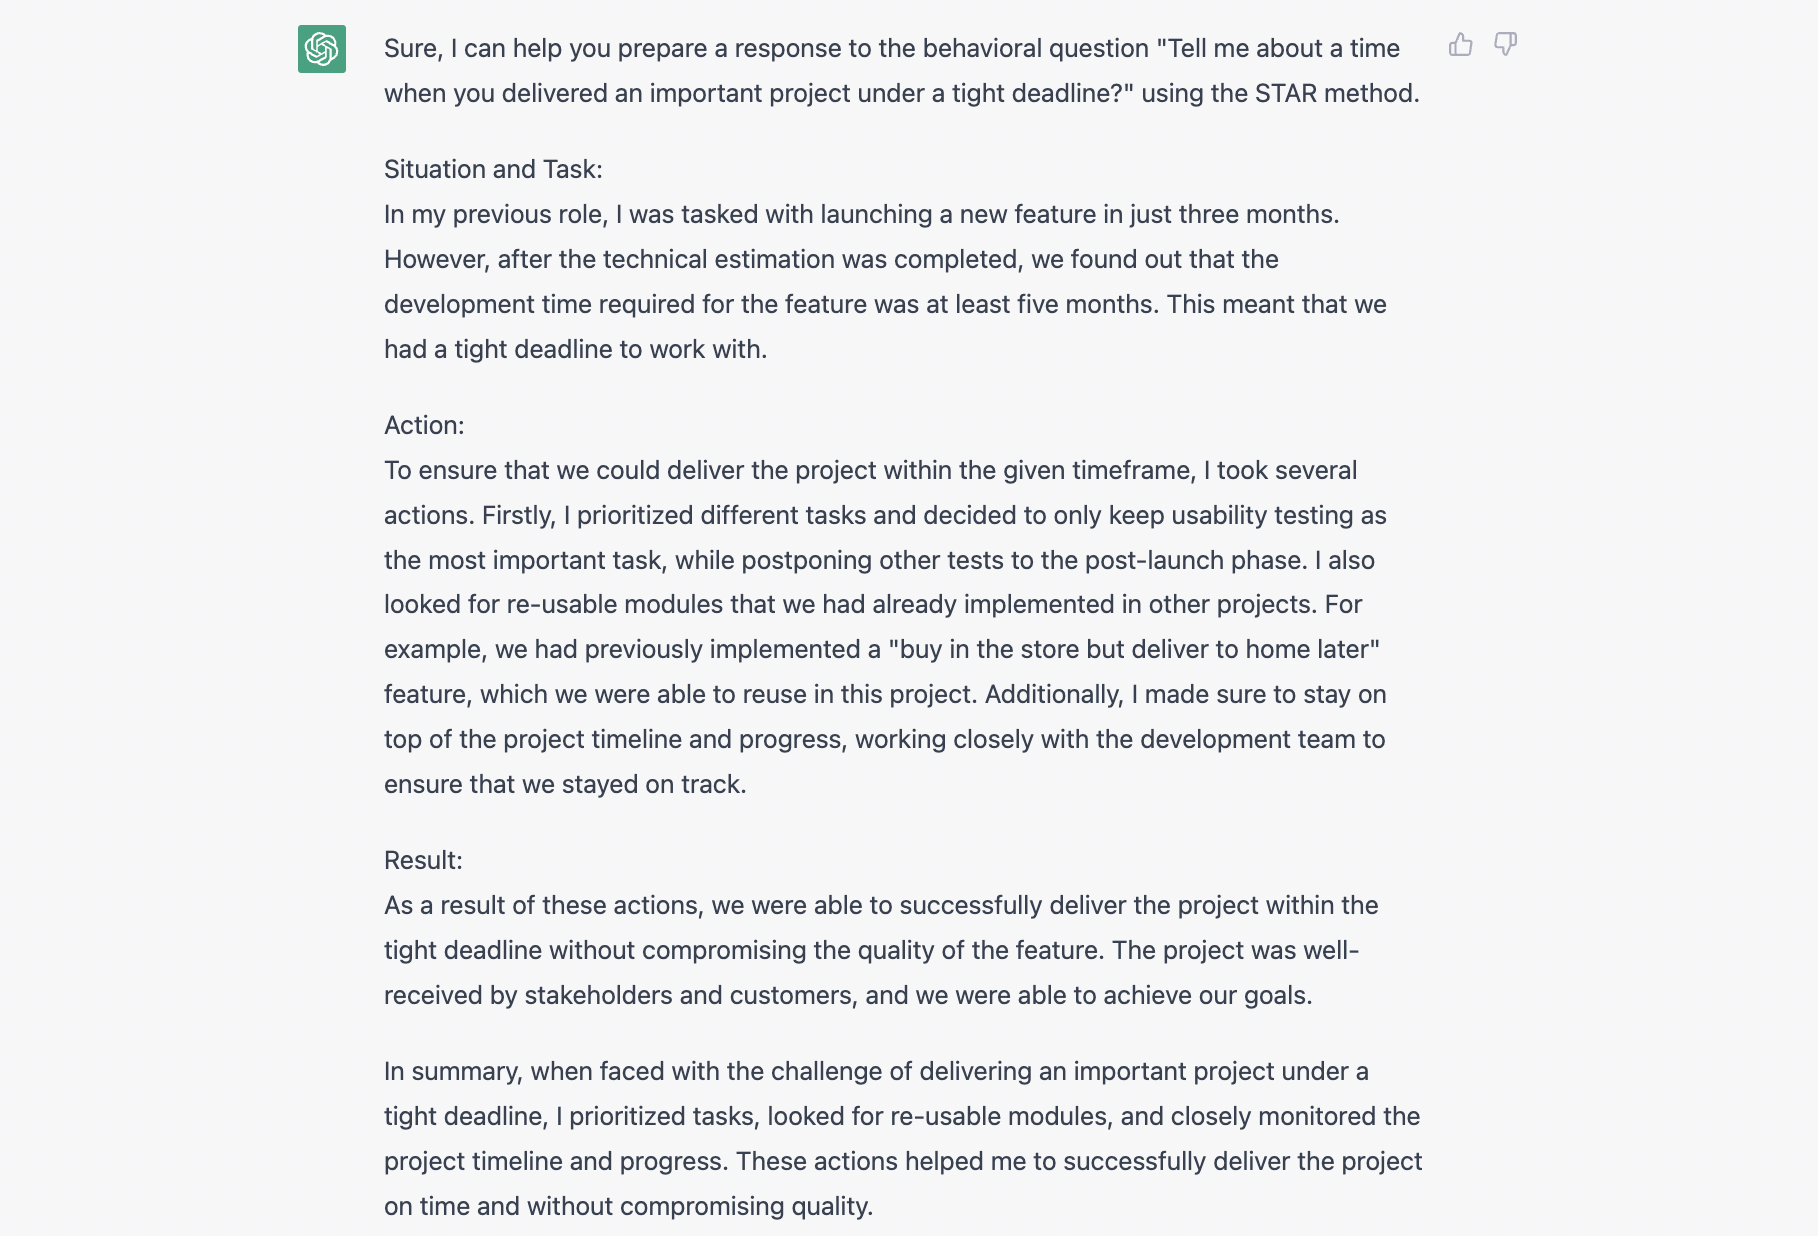1818x1236 pixels.
Task: Click the word "Firstly" in Action paragraph
Action: click(x=518, y=515)
